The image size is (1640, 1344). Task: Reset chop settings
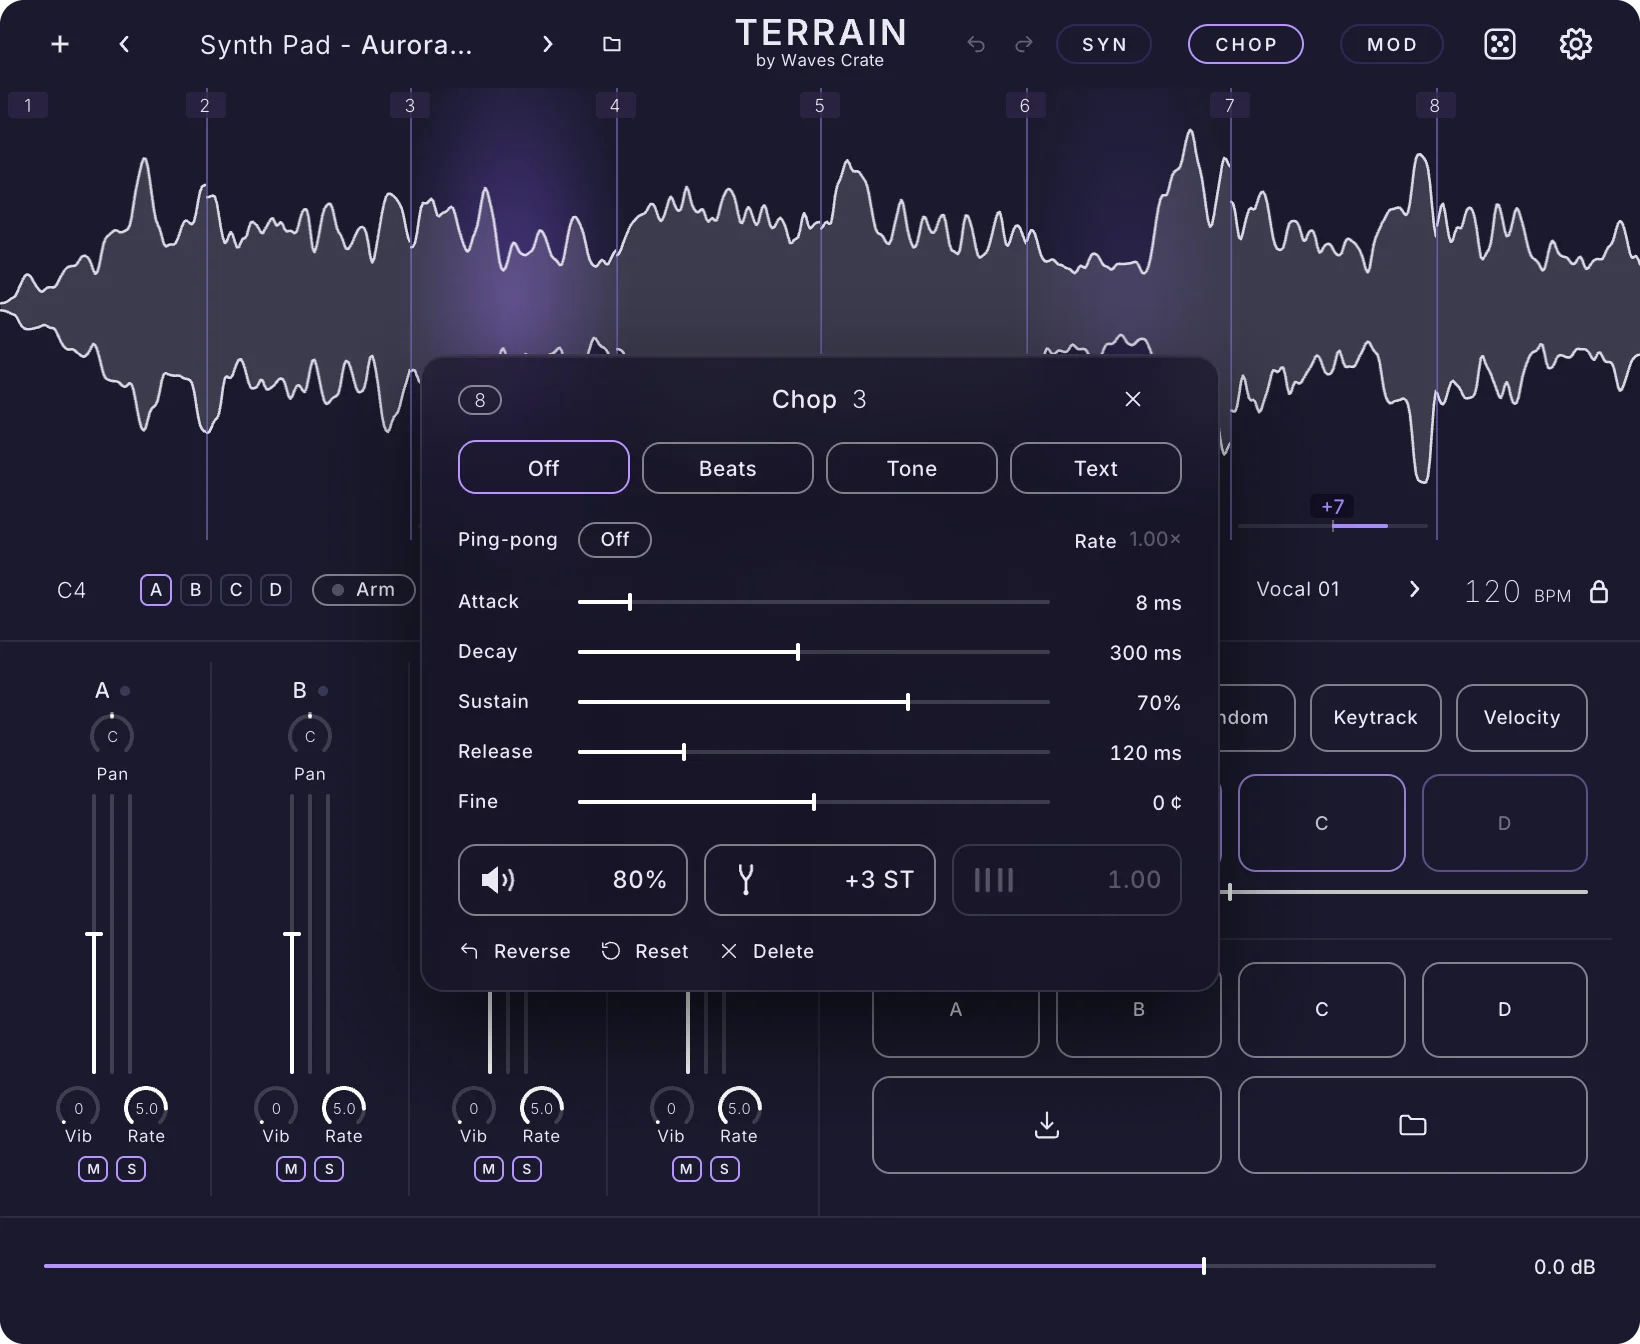[645, 951]
